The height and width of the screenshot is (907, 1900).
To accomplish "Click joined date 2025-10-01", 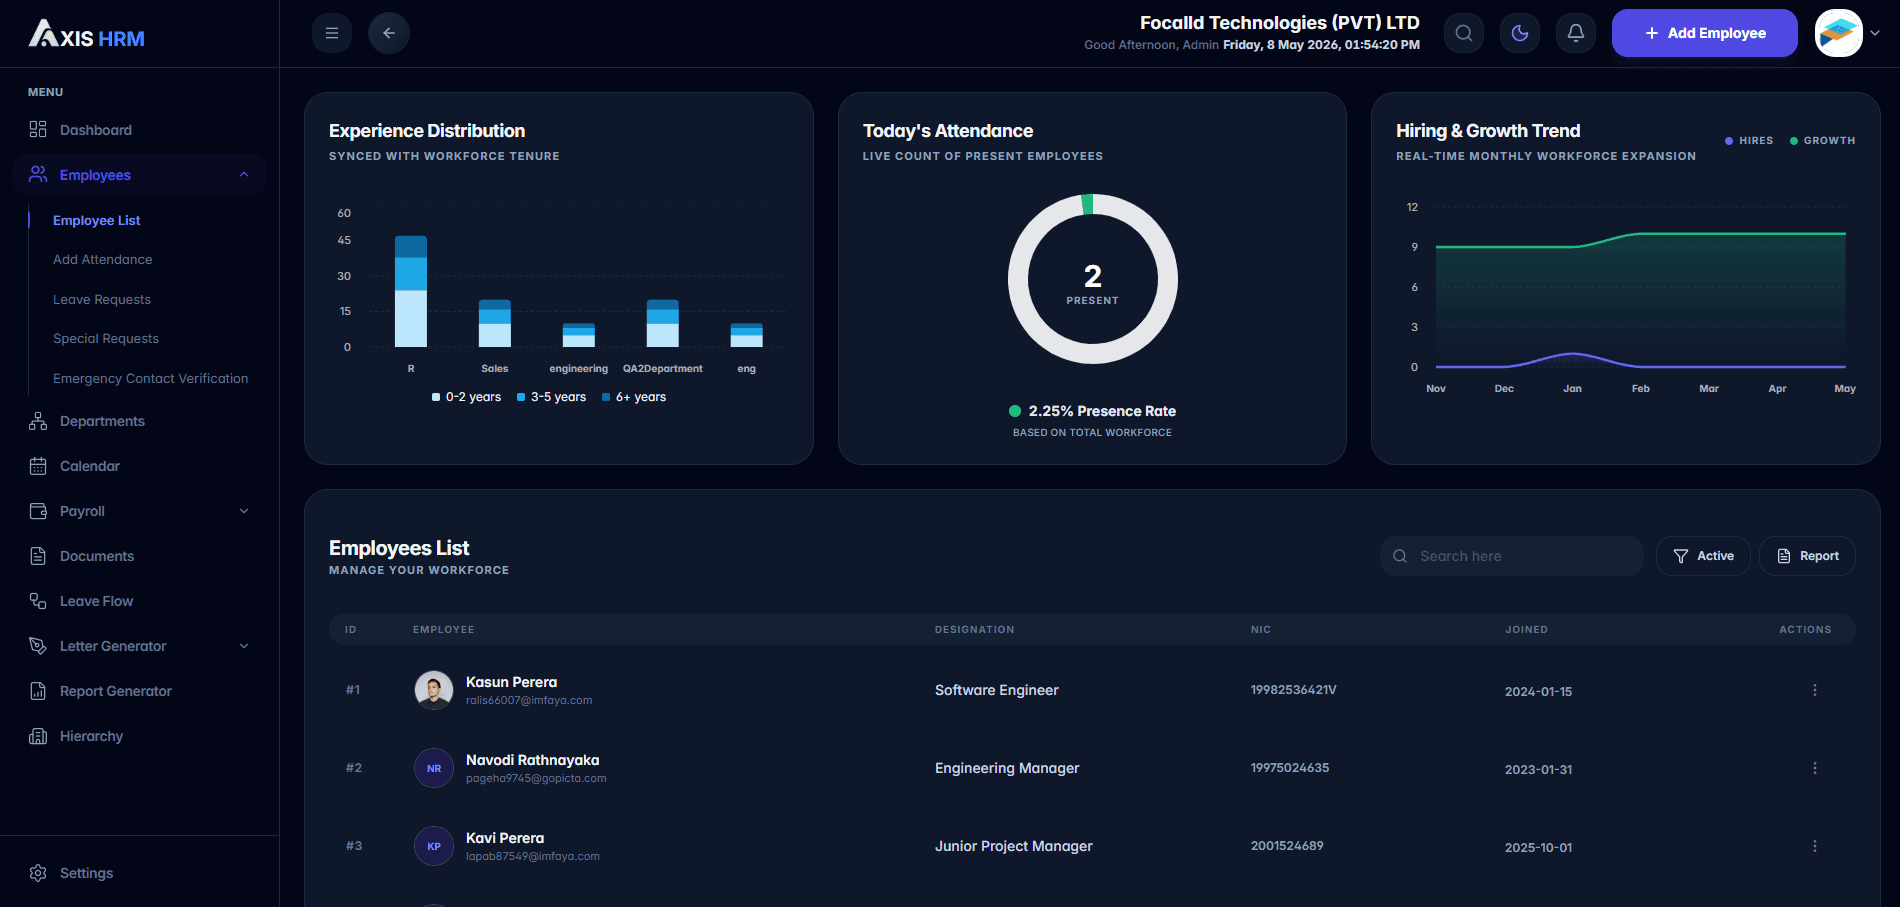I will [x=1538, y=847].
